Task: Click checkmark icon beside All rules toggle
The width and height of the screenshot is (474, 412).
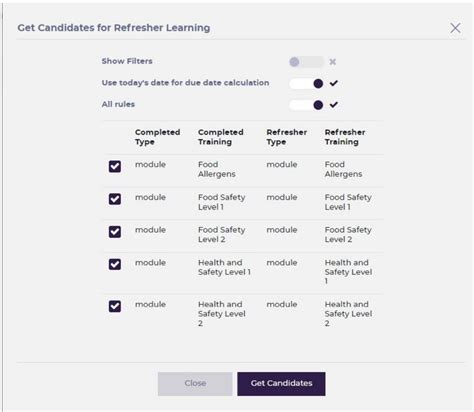Action: (334, 105)
